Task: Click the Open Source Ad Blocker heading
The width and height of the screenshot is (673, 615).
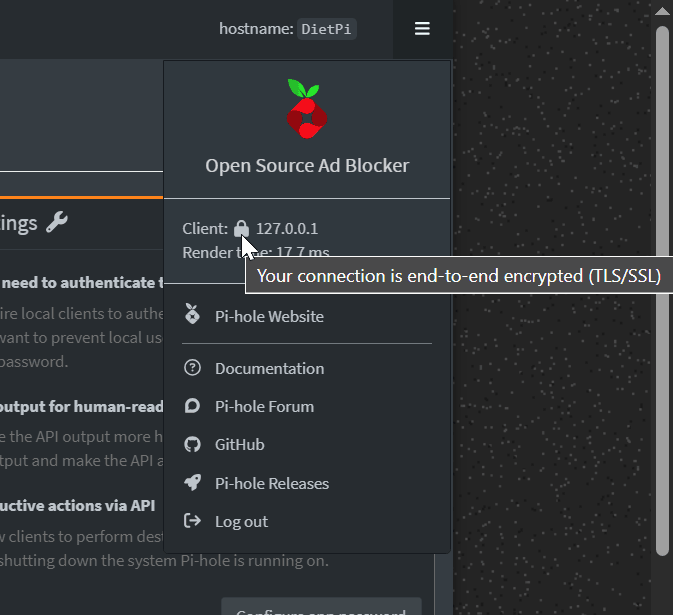Action: coord(307,166)
